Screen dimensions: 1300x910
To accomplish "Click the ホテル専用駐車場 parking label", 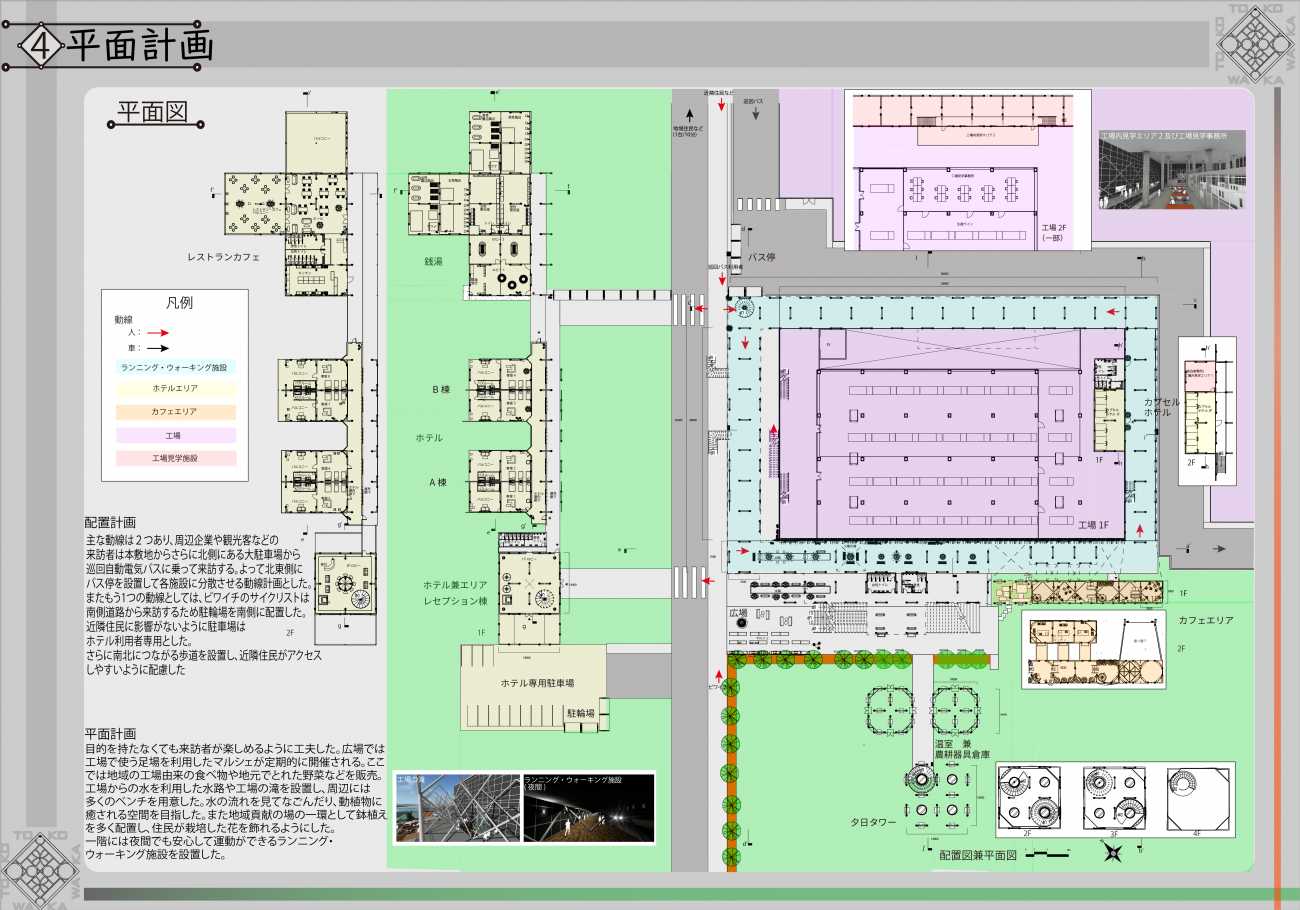I will pos(538,683).
